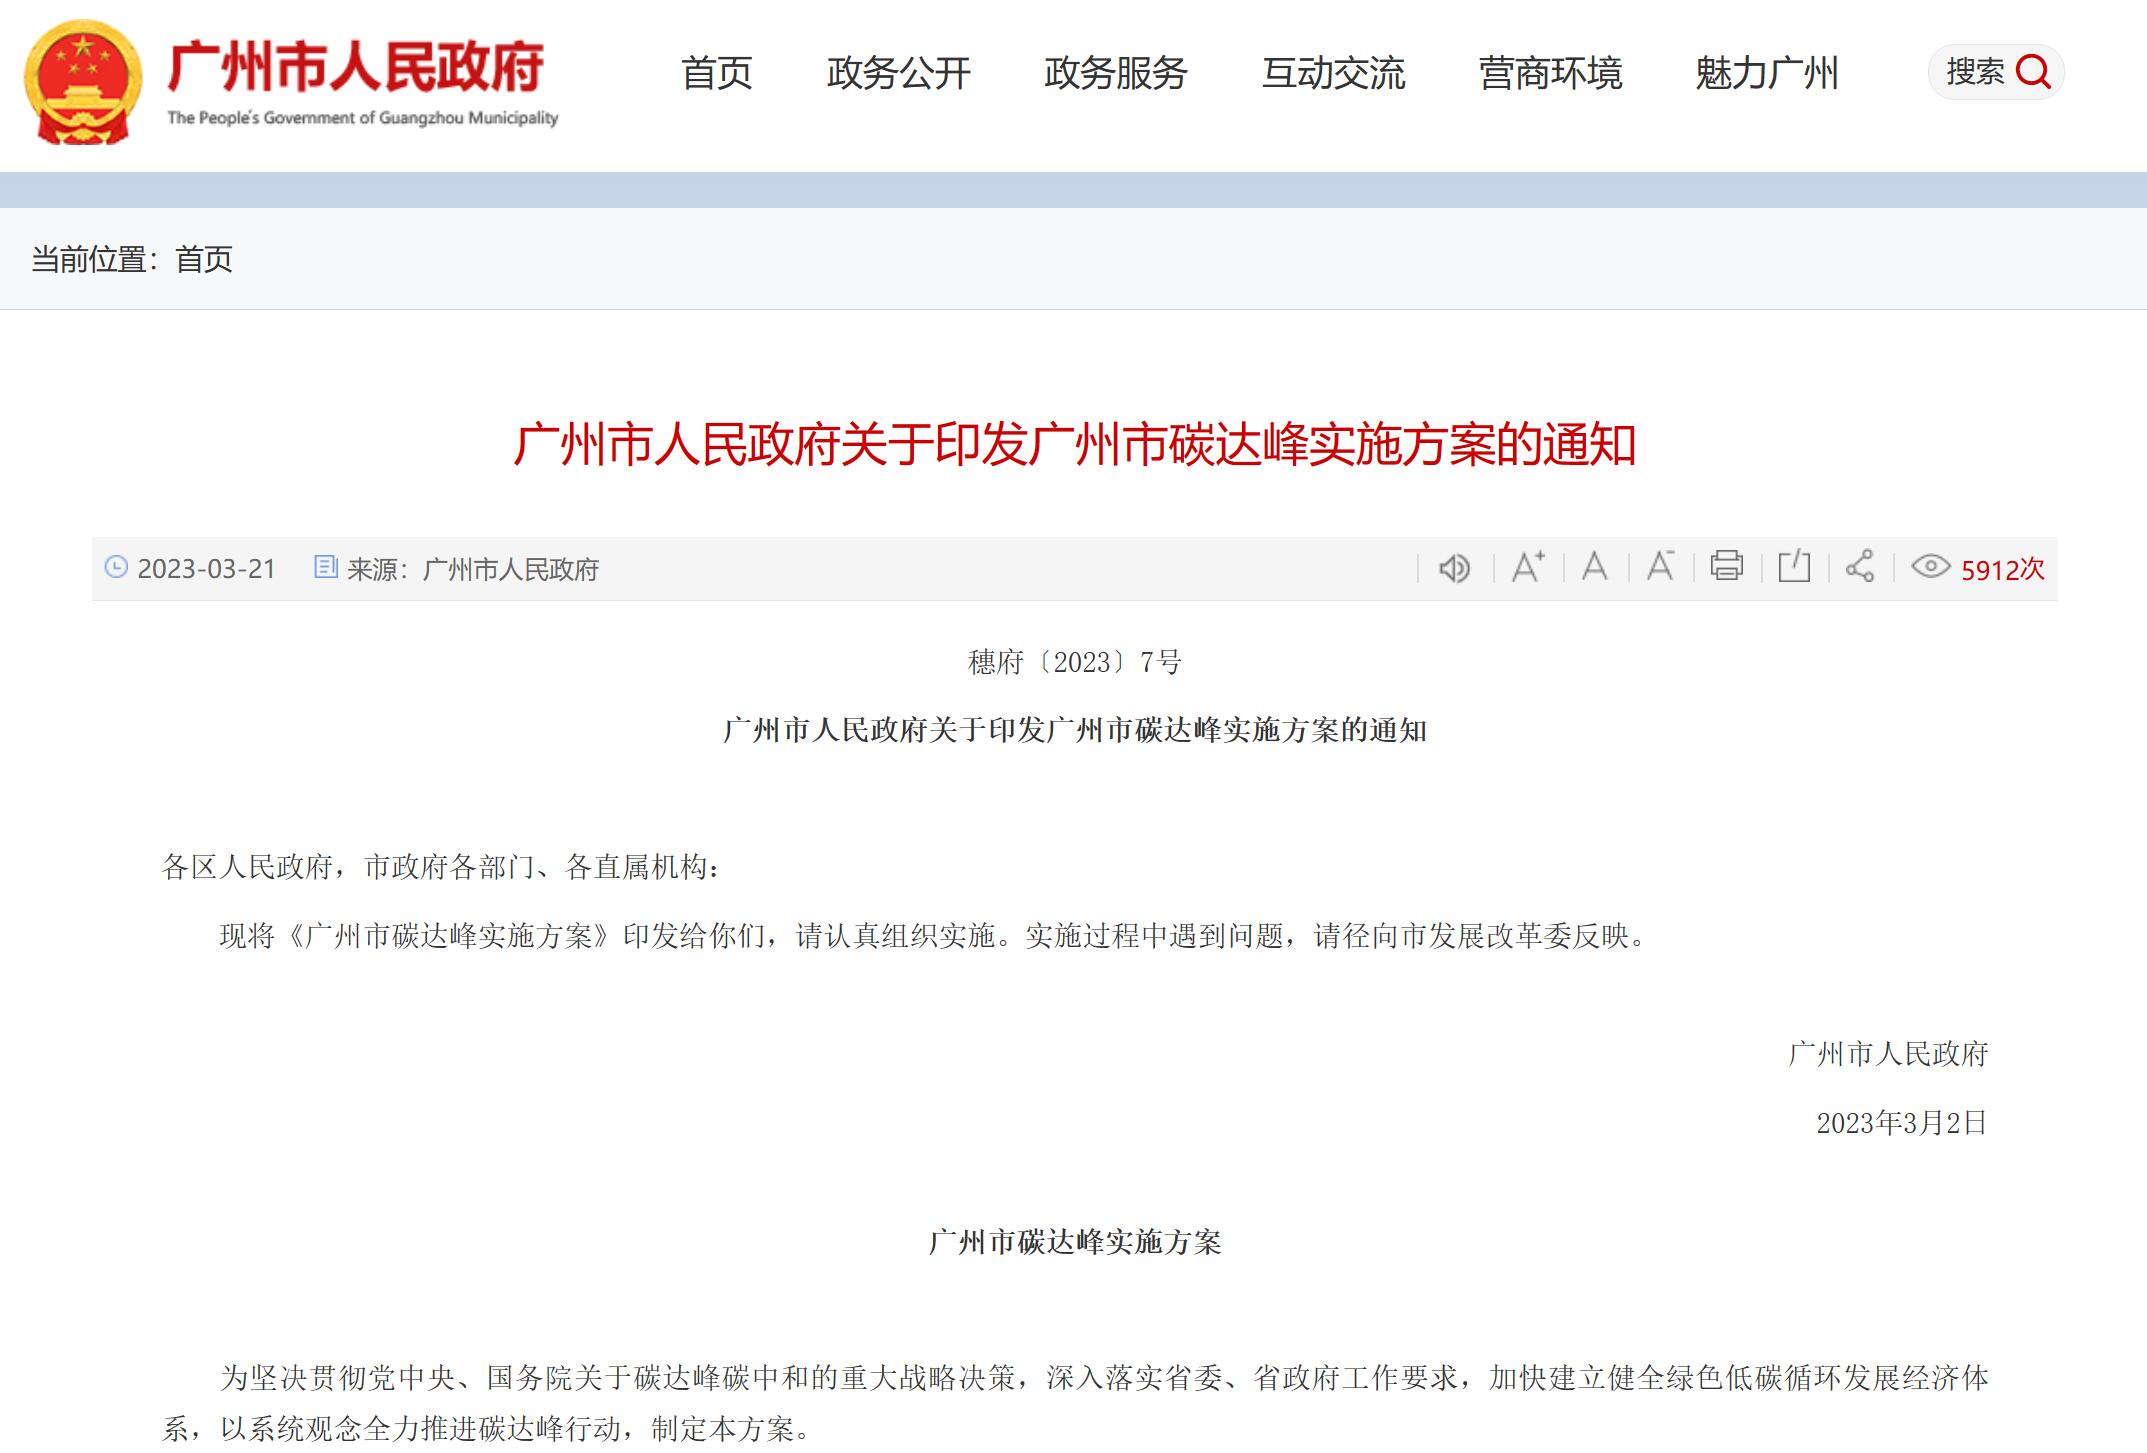Image resolution: width=2147 pixels, height=1453 pixels.
Task: Open the 魅力广州 navigation menu
Action: [x=1767, y=73]
